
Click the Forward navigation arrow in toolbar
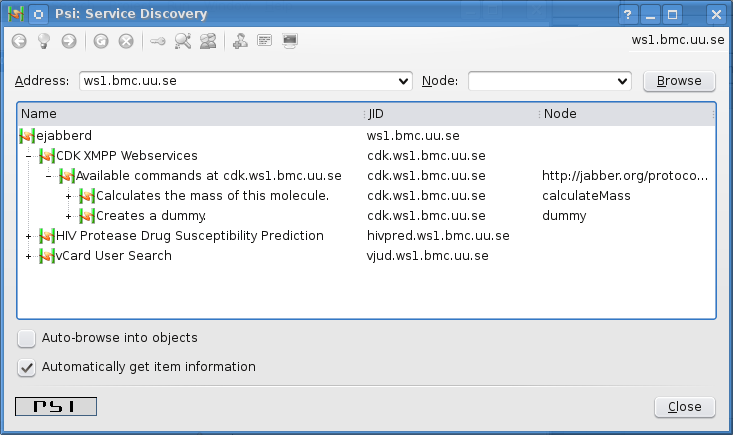[x=69, y=41]
